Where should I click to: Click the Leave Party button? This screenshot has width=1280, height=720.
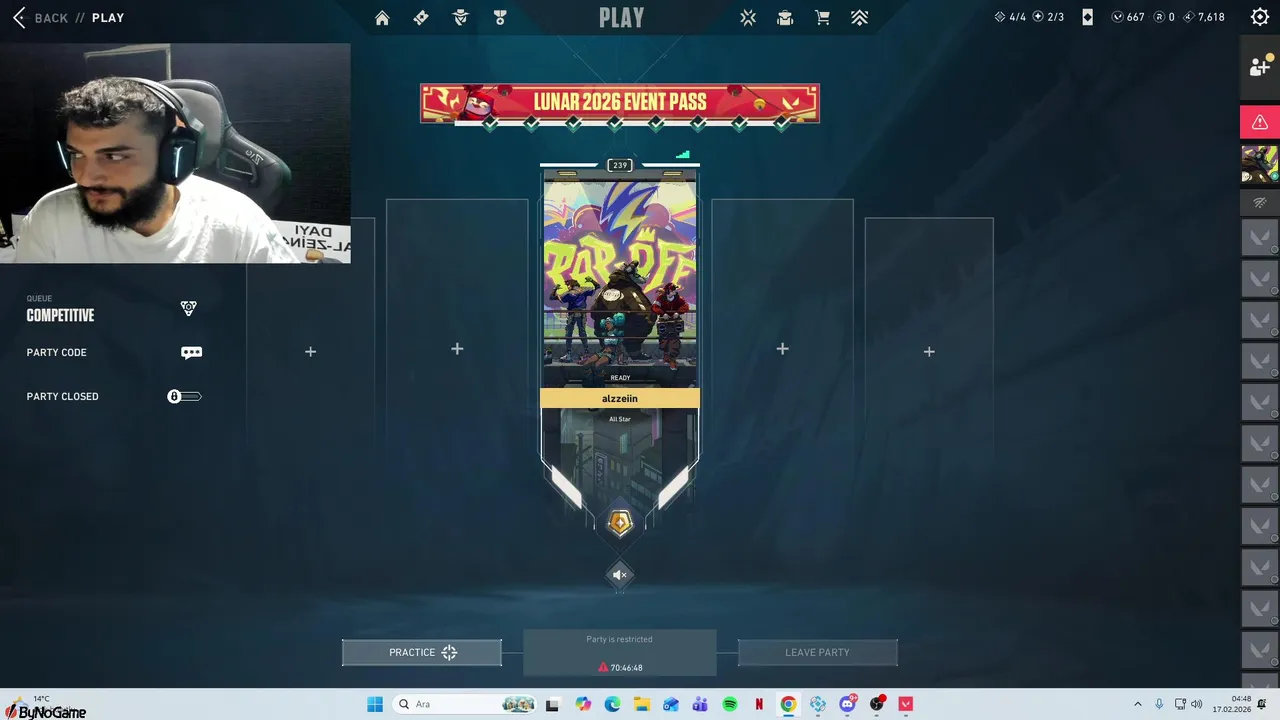817,652
